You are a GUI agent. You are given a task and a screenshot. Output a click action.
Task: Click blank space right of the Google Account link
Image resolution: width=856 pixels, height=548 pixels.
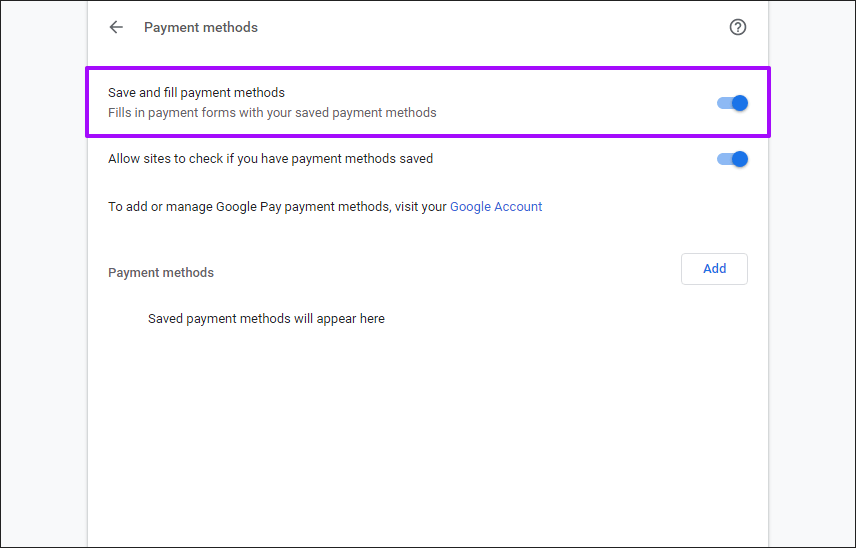(x=640, y=207)
